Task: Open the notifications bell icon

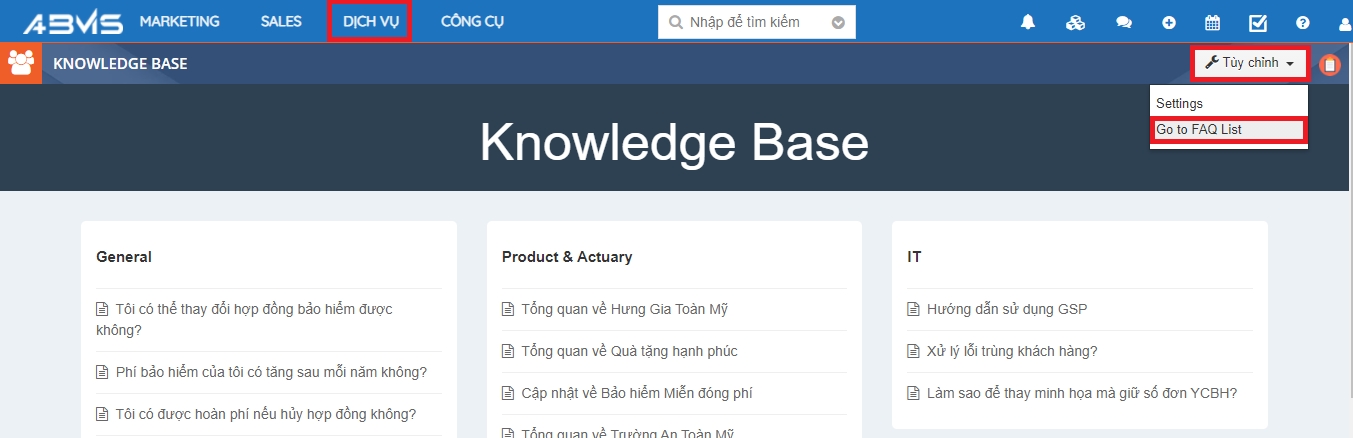Action: (x=1028, y=22)
